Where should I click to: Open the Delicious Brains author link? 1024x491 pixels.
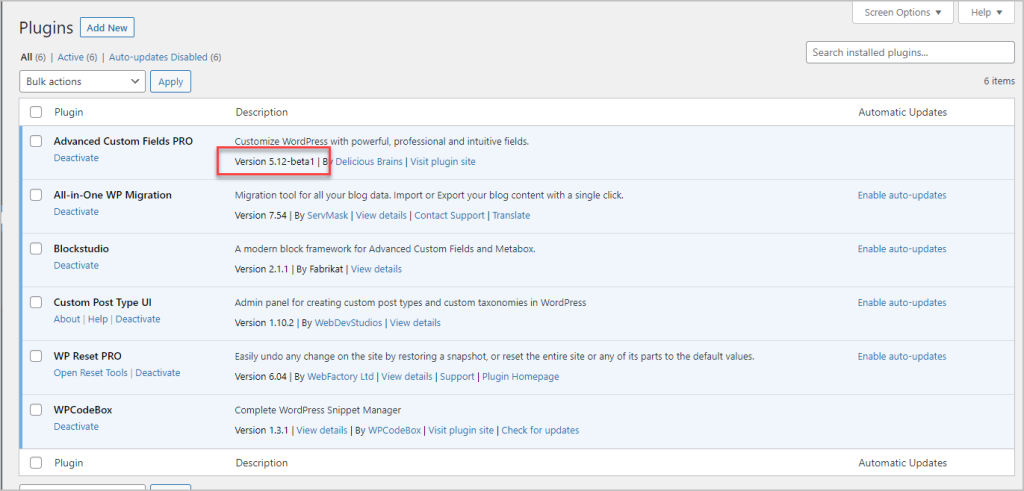pyautogui.click(x=369, y=161)
